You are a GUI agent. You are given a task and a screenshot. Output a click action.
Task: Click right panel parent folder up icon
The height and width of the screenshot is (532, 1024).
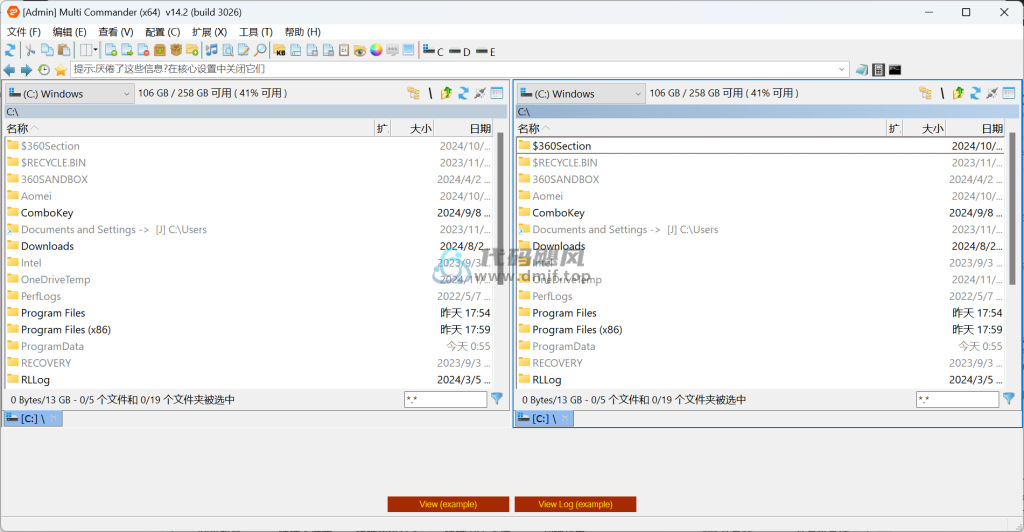[959, 93]
